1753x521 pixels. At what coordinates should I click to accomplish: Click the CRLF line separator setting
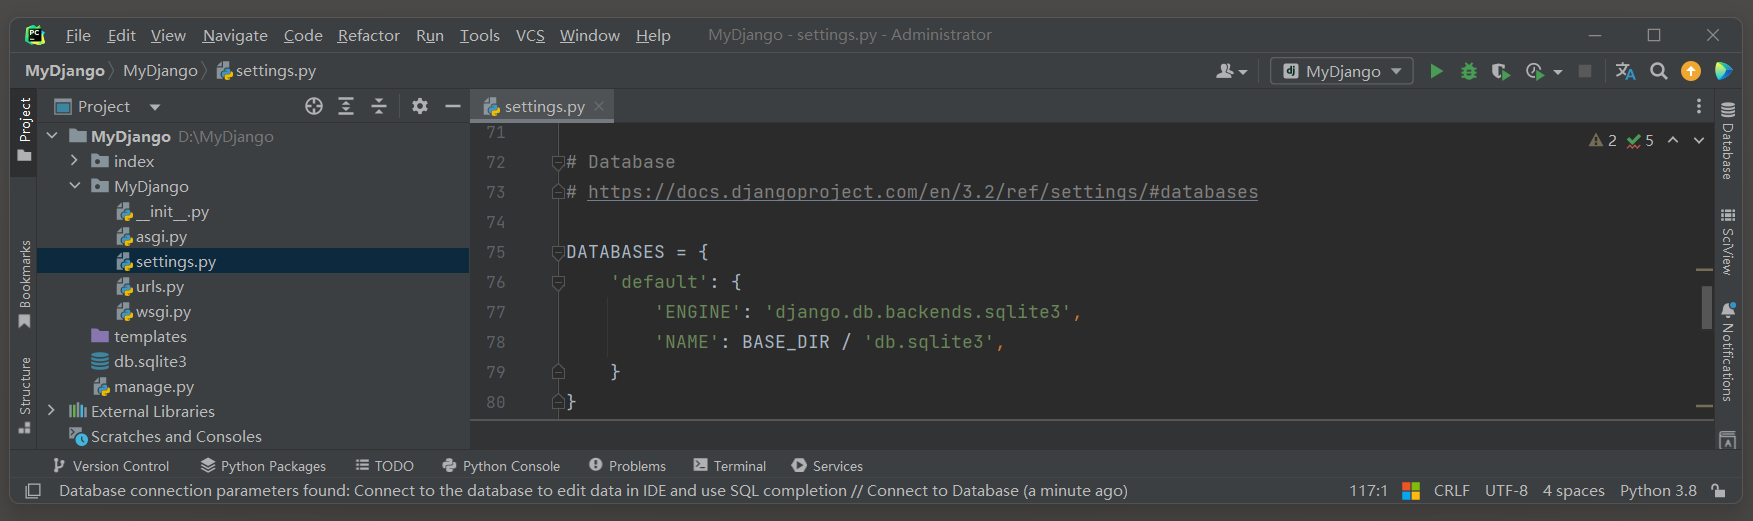[1451, 490]
